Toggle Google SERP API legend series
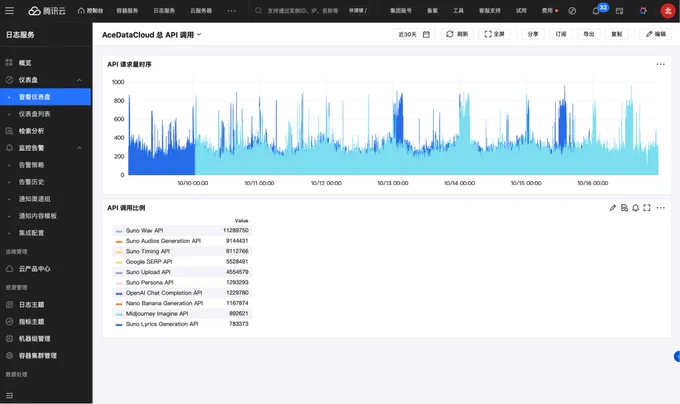This screenshot has height=404, width=680. click(148, 262)
